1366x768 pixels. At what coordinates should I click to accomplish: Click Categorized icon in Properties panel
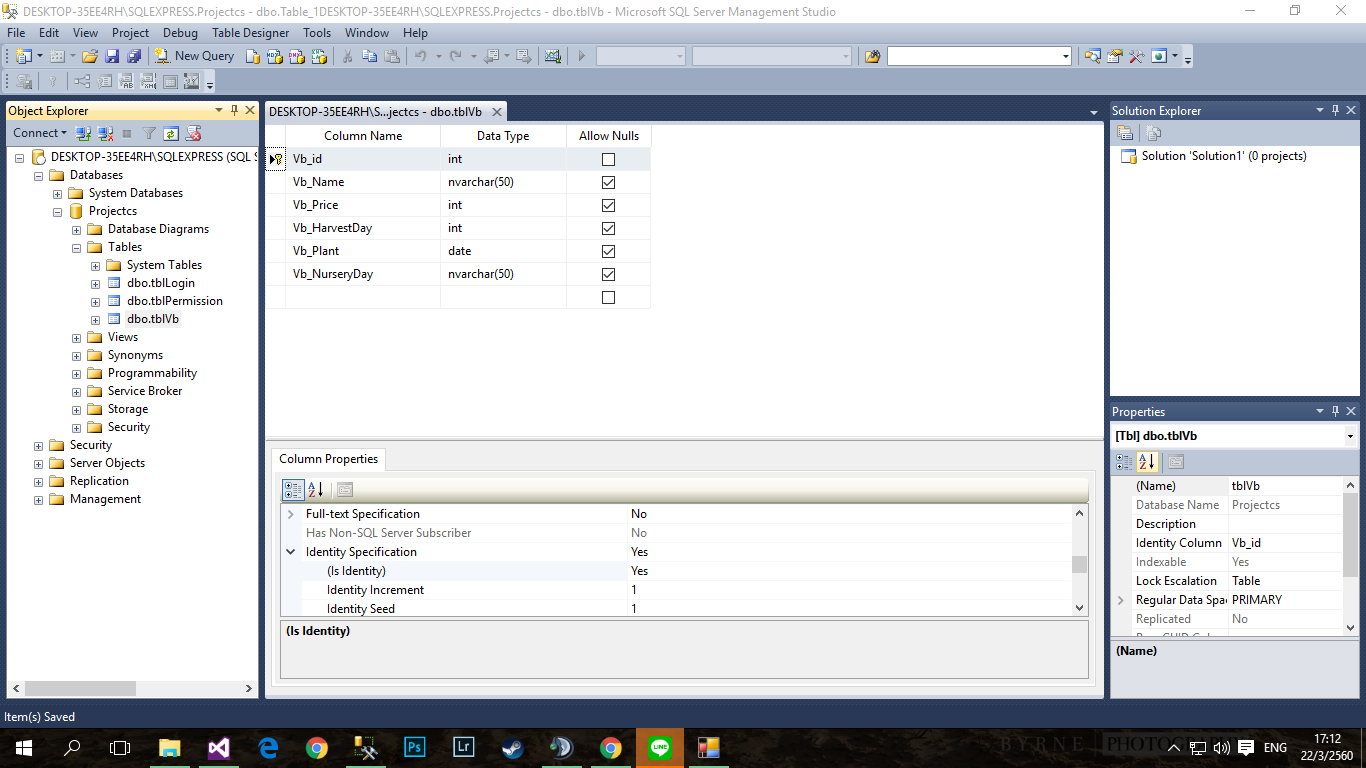1125,461
